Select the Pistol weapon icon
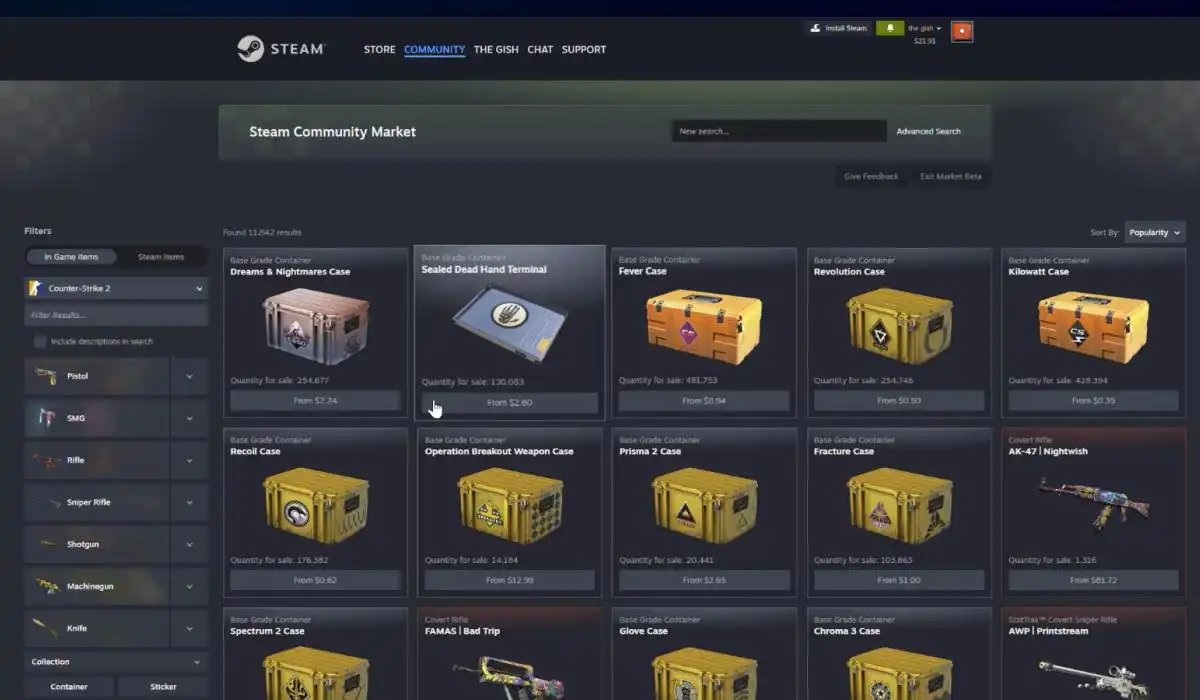Image resolution: width=1200 pixels, height=700 pixels. click(x=45, y=376)
